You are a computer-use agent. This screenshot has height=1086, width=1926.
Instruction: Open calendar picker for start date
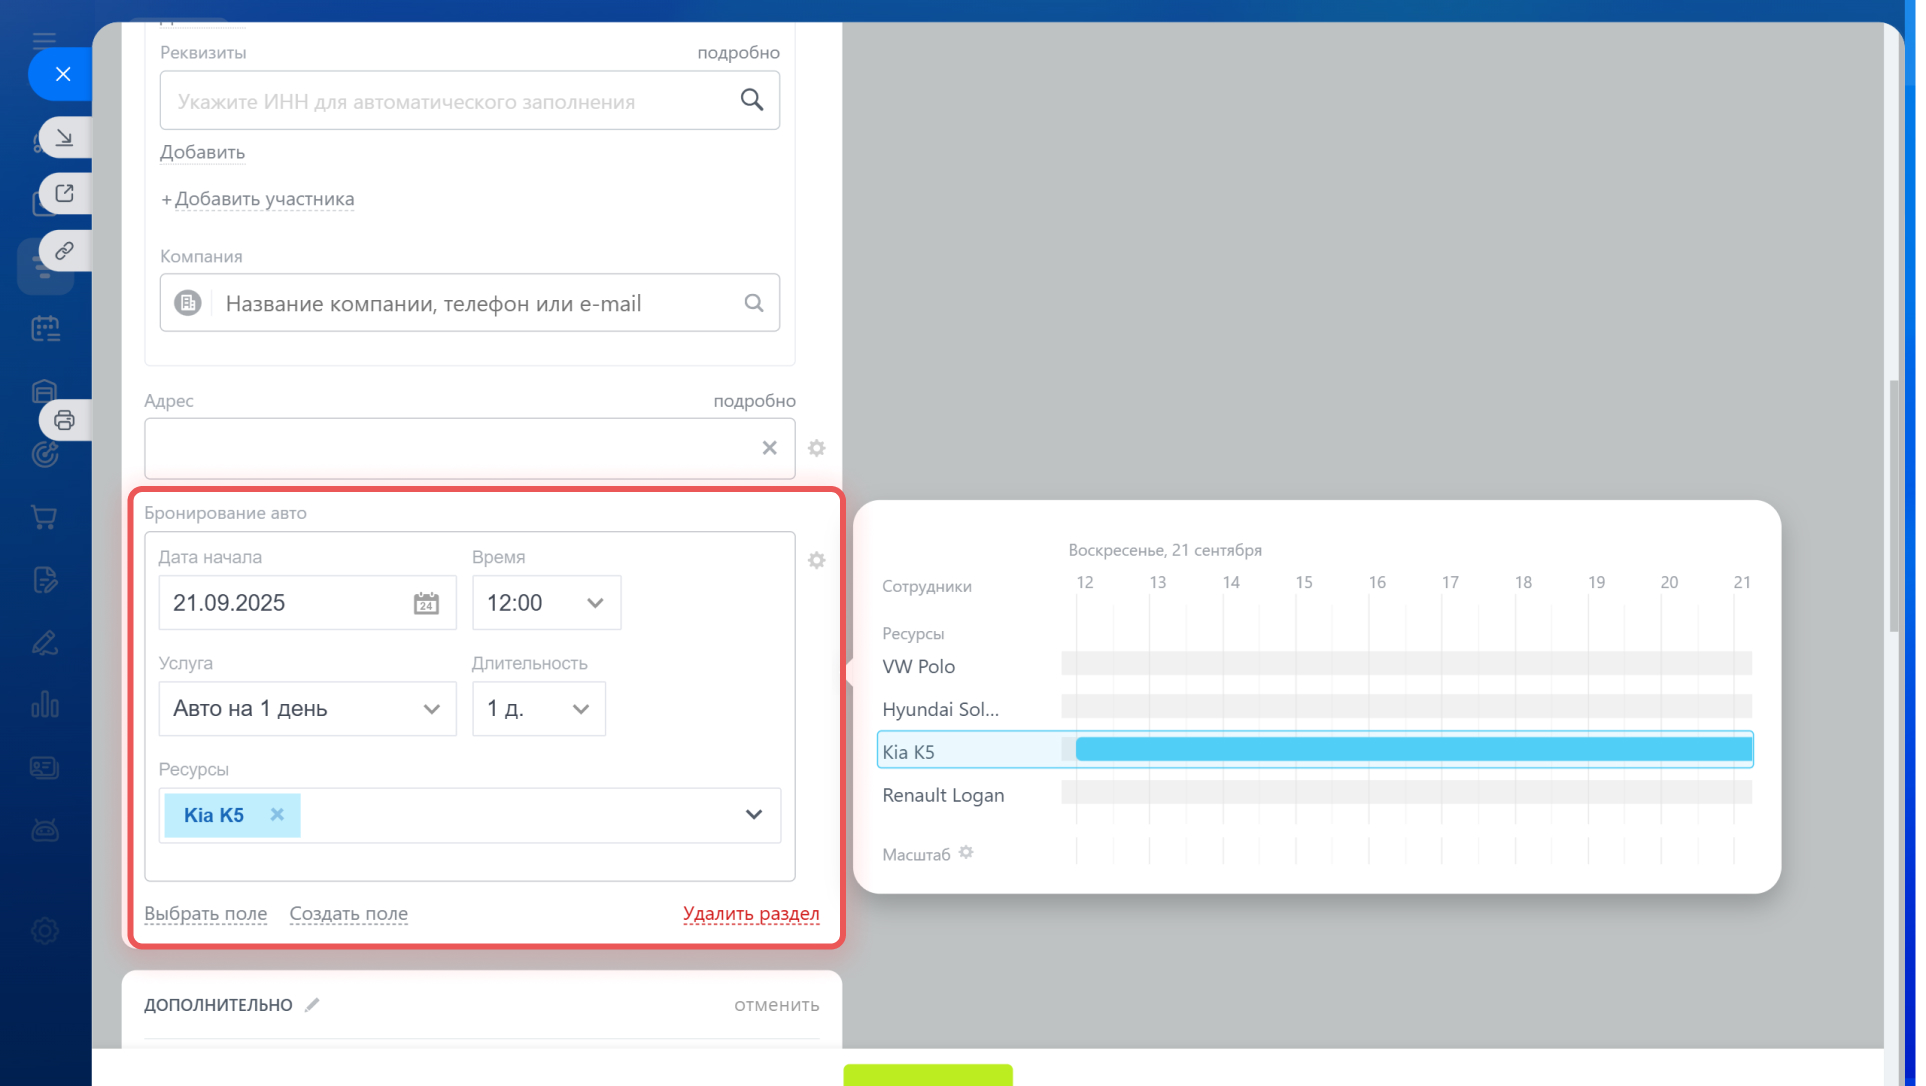pyautogui.click(x=426, y=603)
